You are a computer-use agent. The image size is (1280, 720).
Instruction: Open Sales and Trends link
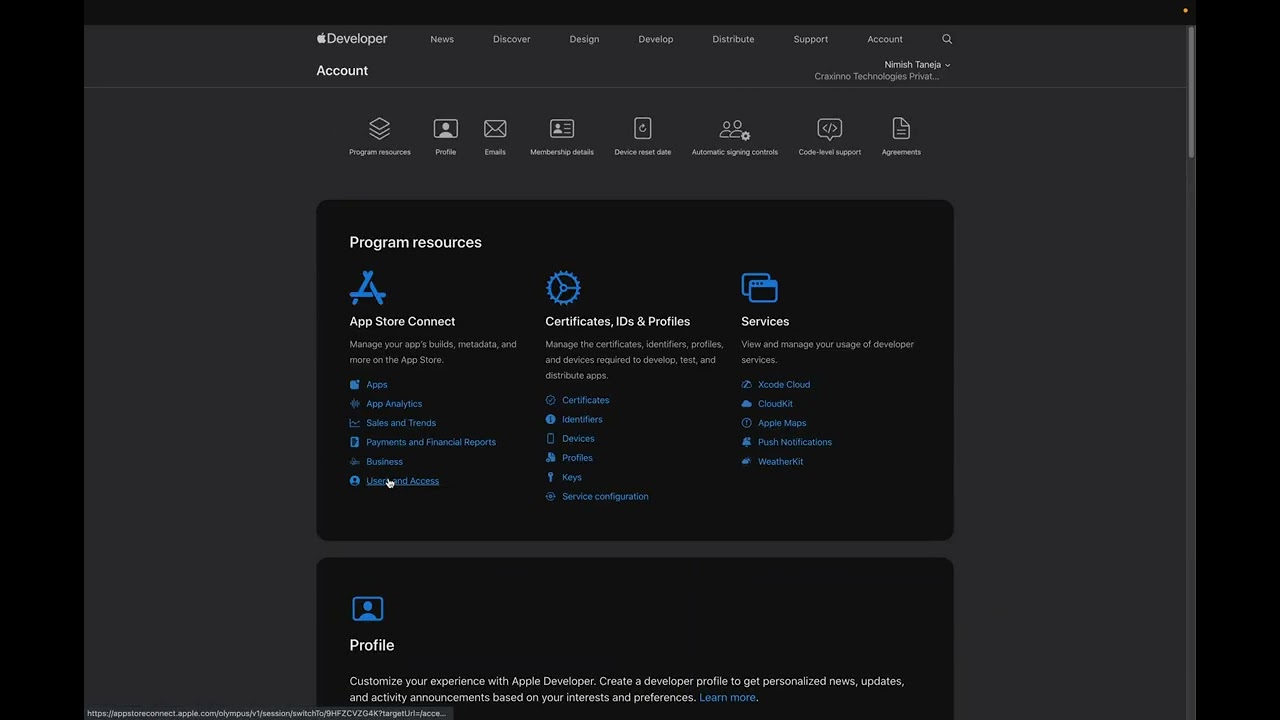[401, 423]
